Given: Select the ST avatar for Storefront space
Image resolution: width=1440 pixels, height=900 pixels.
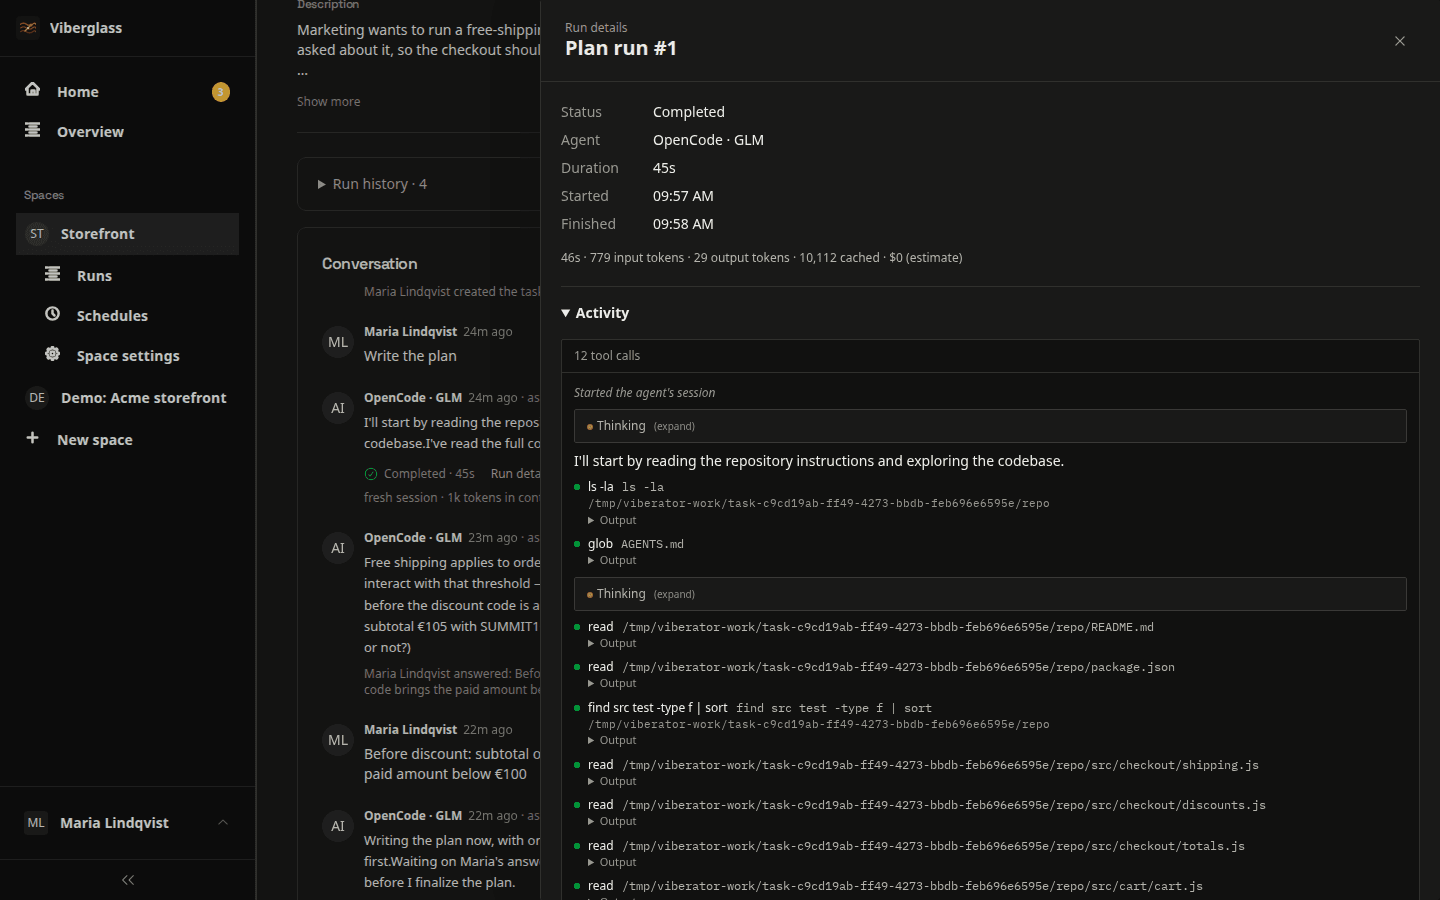Looking at the screenshot, I should [x=37, y=234].
